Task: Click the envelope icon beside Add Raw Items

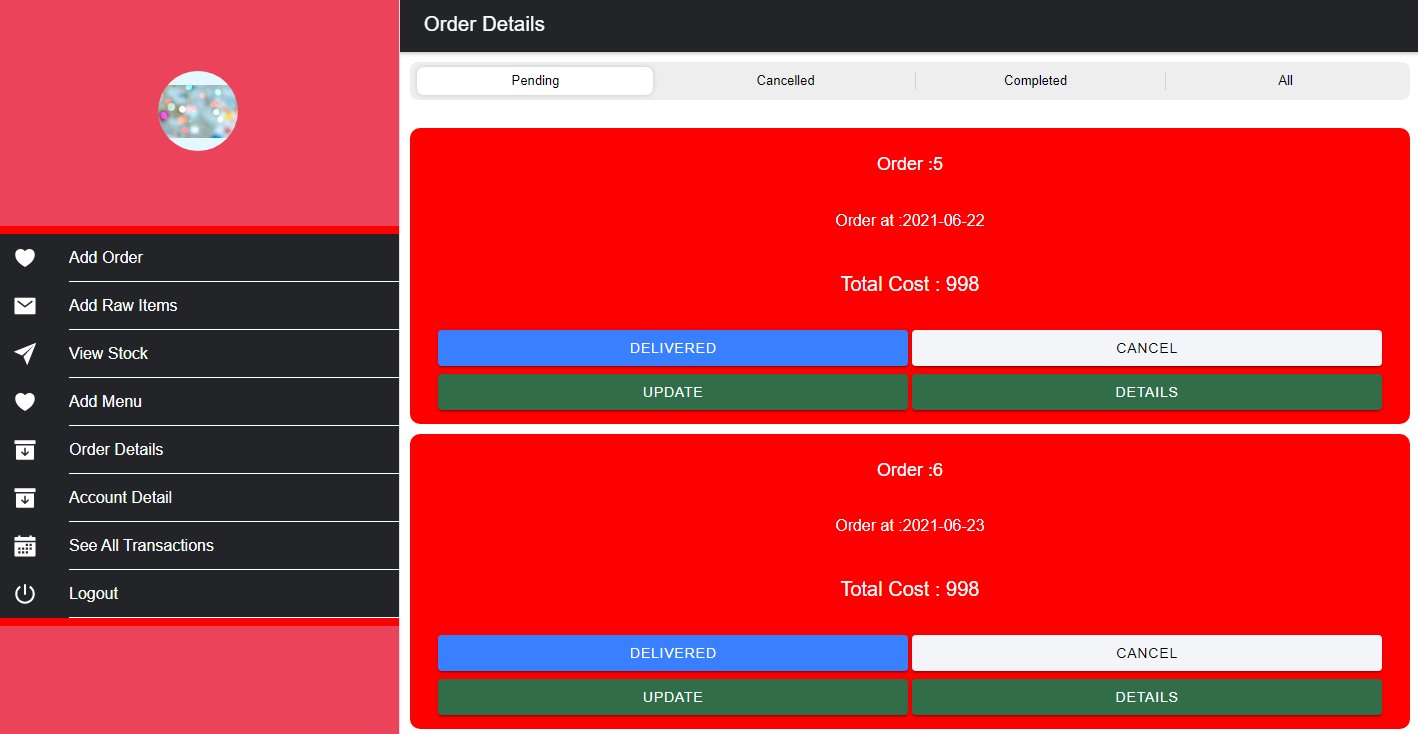Action: click(25, 306)
